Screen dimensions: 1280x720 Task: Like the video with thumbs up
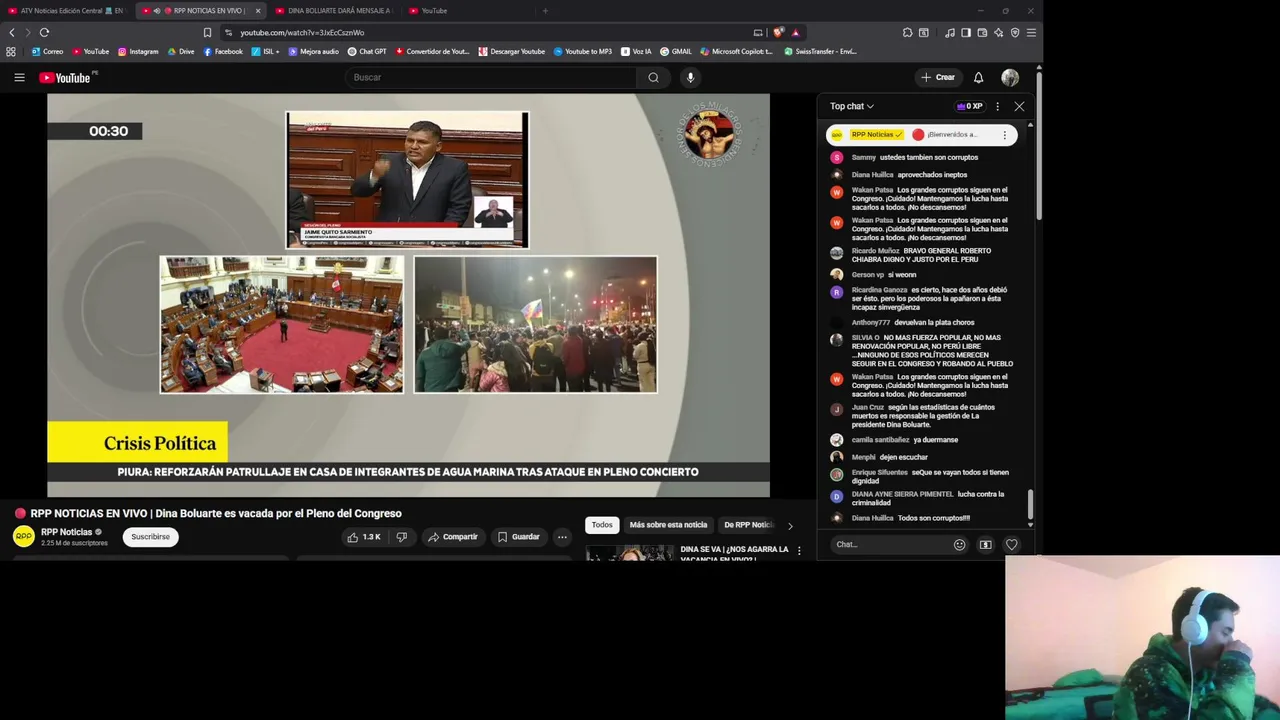(x=364, y=537)
